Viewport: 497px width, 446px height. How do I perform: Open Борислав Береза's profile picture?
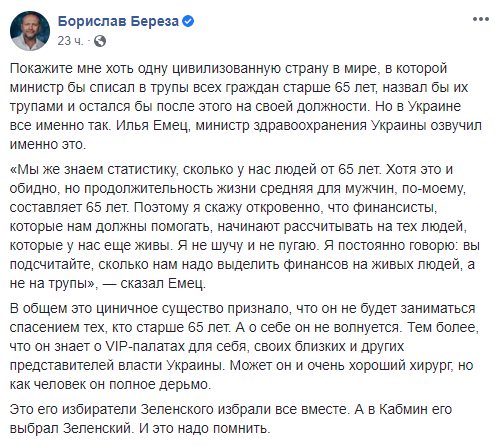pos(30,31)
